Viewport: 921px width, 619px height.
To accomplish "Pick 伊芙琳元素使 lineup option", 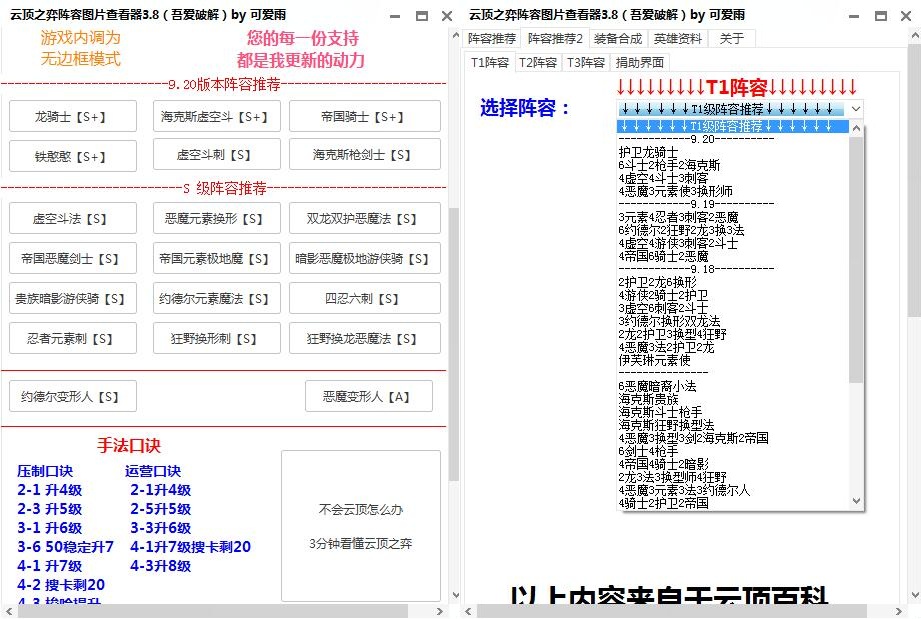I will tap(654, 360).
